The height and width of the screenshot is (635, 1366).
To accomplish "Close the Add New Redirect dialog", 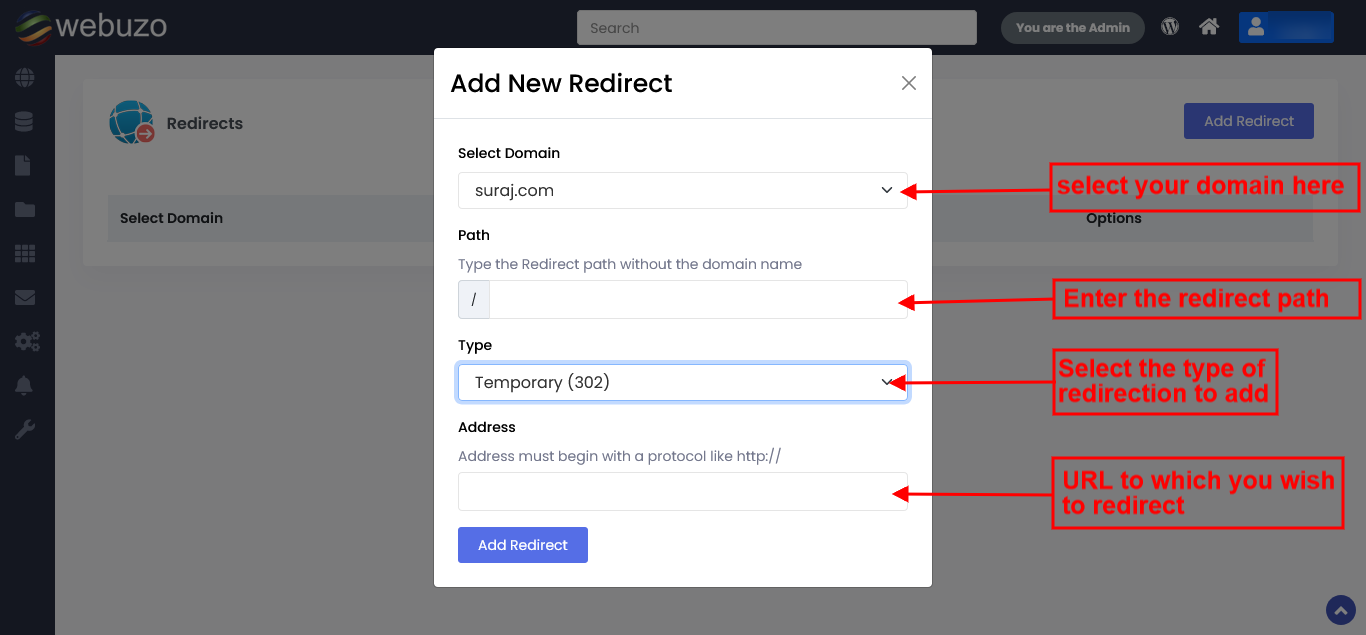I will click(908, 83).
